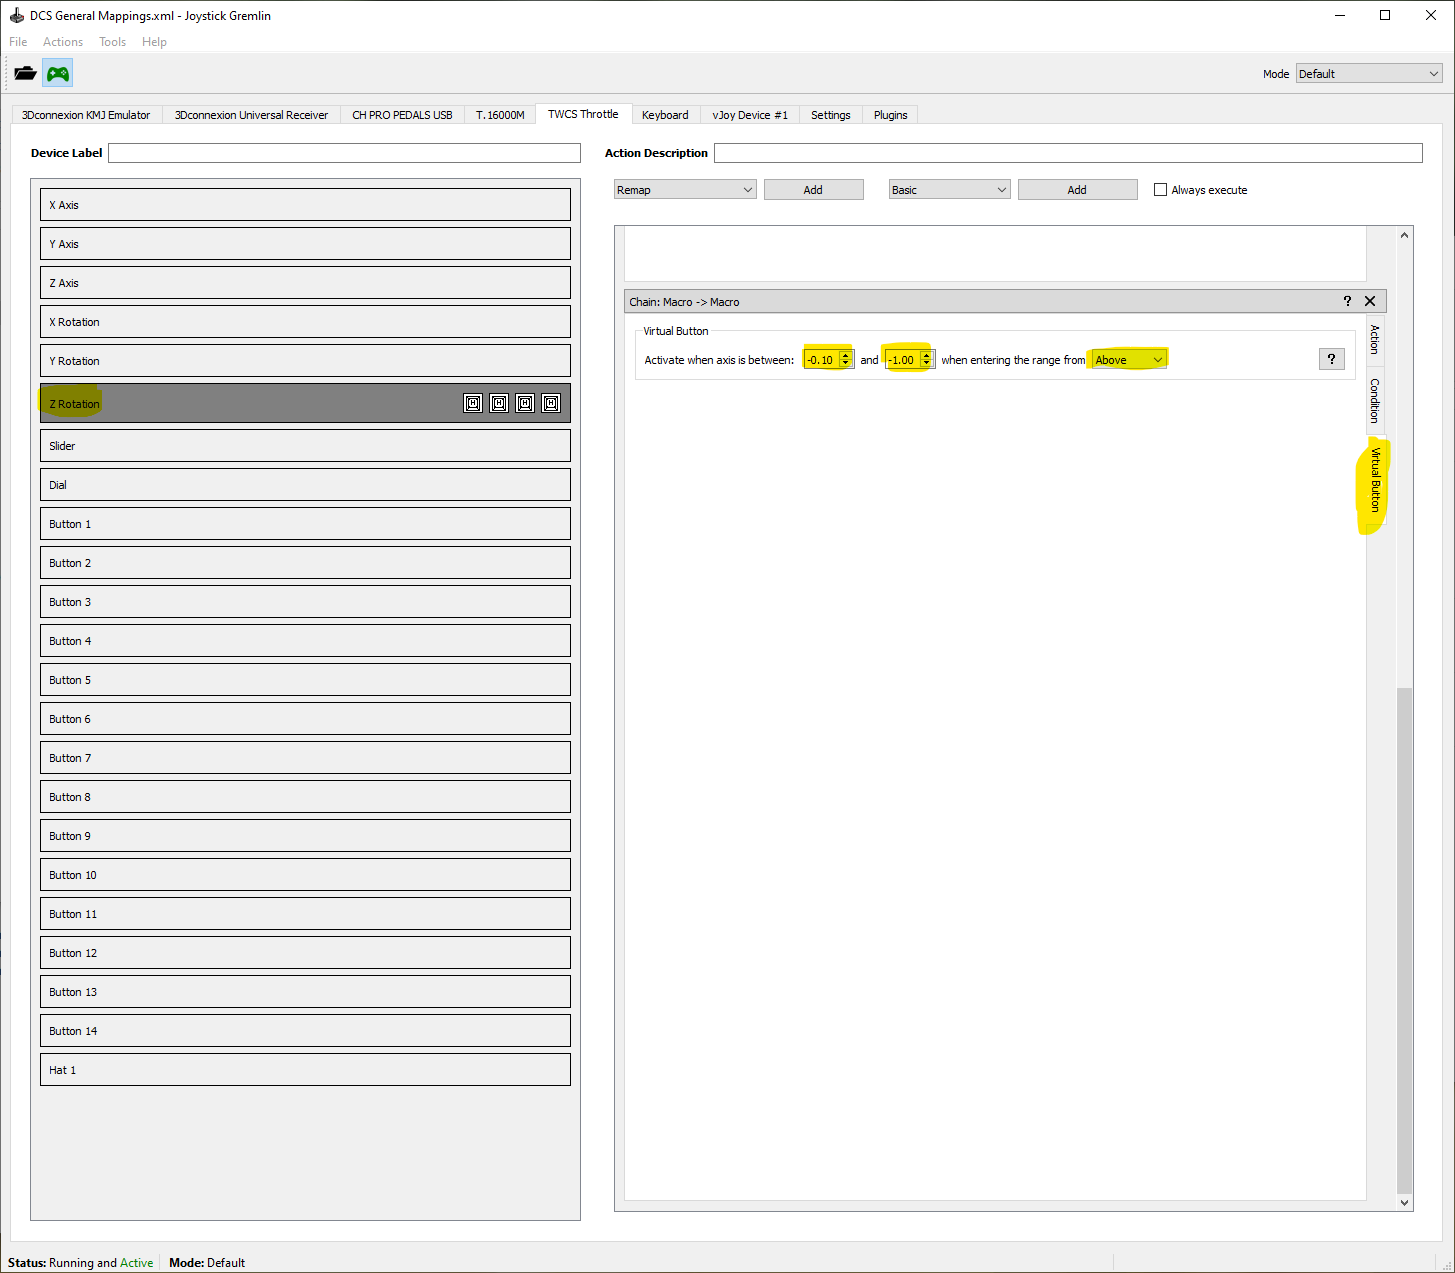This screenshot has height=1273, width=1455.
Task: Click the action panel vertical scrollbar thumb
Action: pyautogui.click(x=1405, y=940)
